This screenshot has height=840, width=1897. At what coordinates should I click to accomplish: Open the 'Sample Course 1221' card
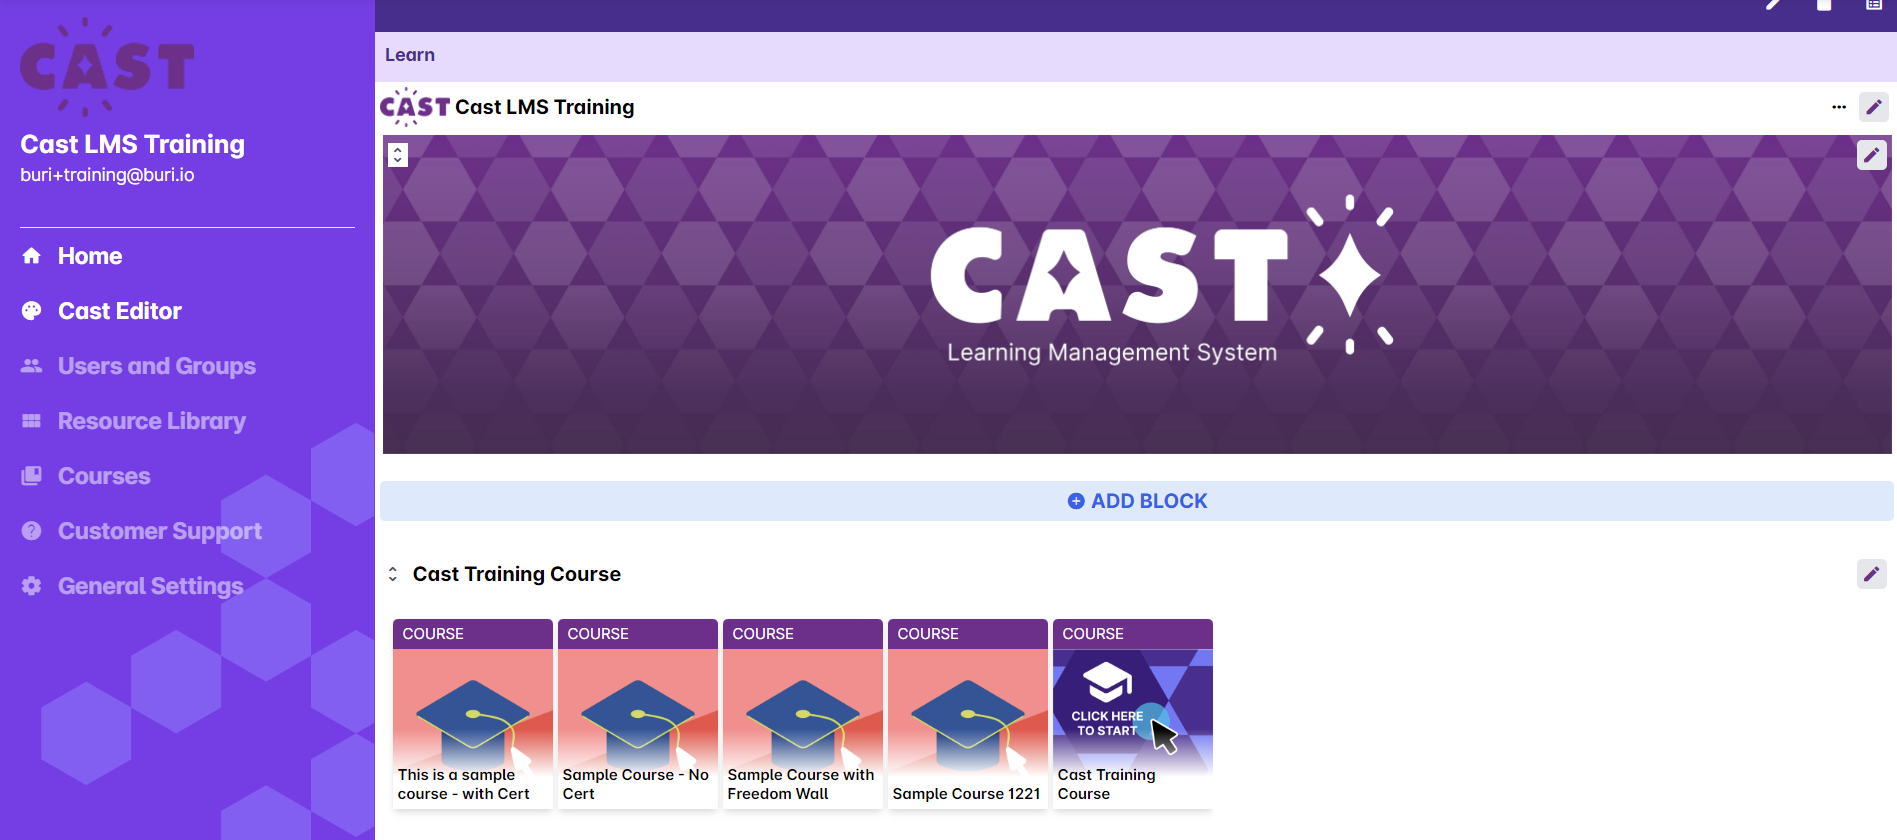point(968,714)
